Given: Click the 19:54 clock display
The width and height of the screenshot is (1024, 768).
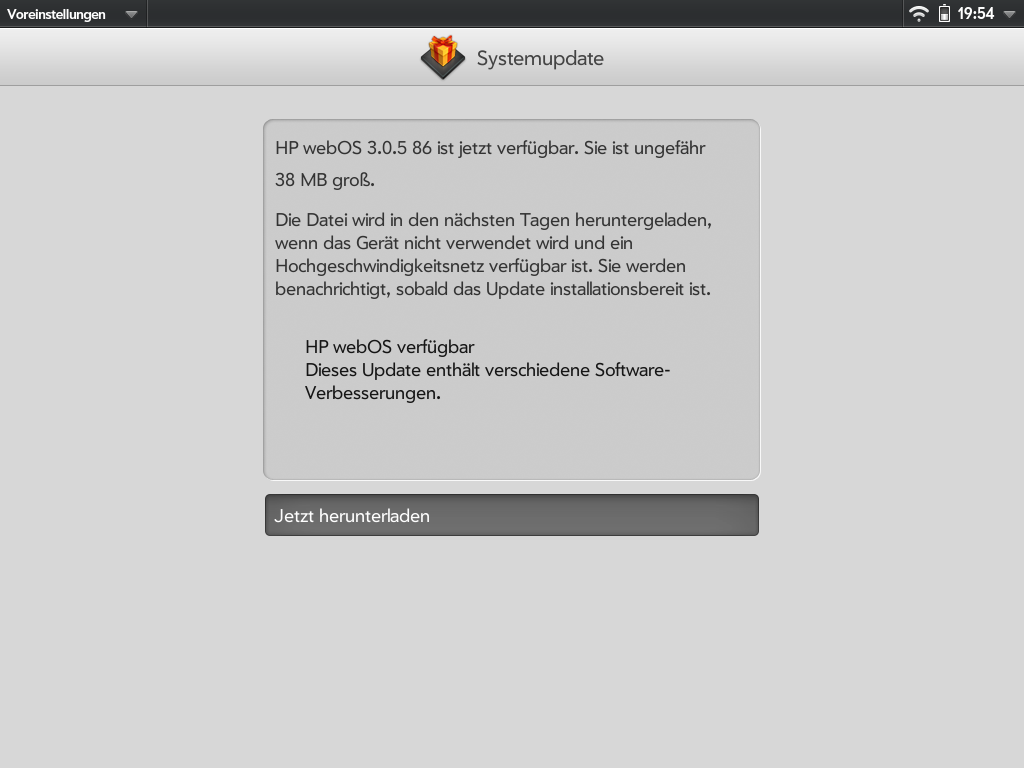Looking at the screenshot, I should [x=976, y=14].
